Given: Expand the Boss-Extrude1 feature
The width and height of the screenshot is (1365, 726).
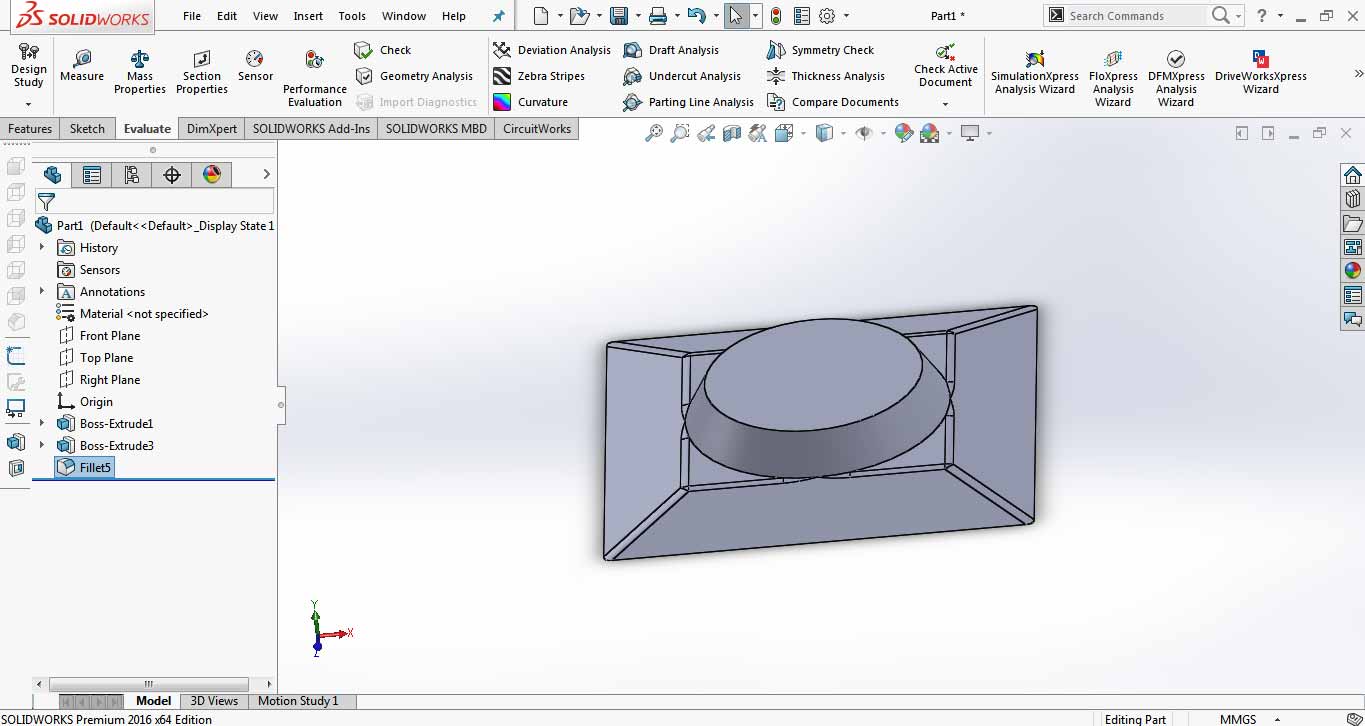Looking at the screenshot, I should click(x=42, y=423).
